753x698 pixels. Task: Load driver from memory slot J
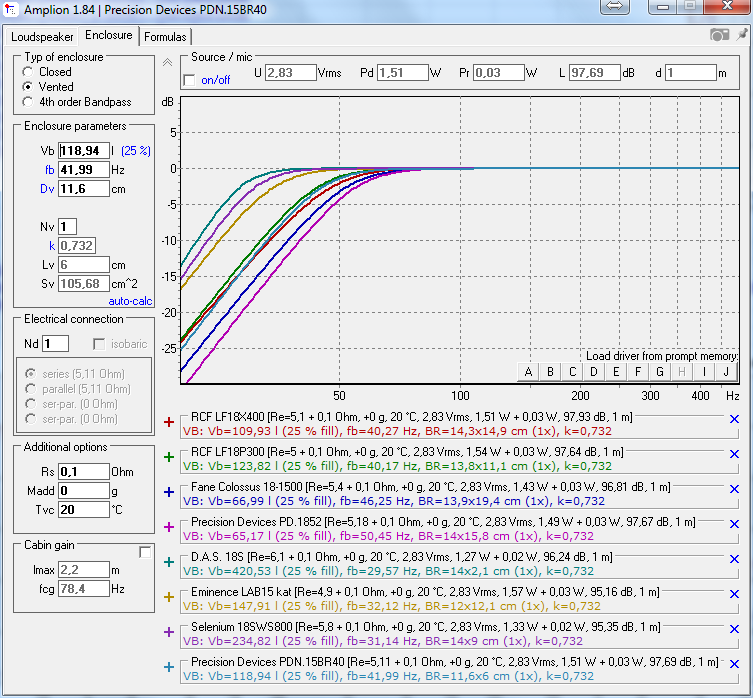(x=726, y=372)
